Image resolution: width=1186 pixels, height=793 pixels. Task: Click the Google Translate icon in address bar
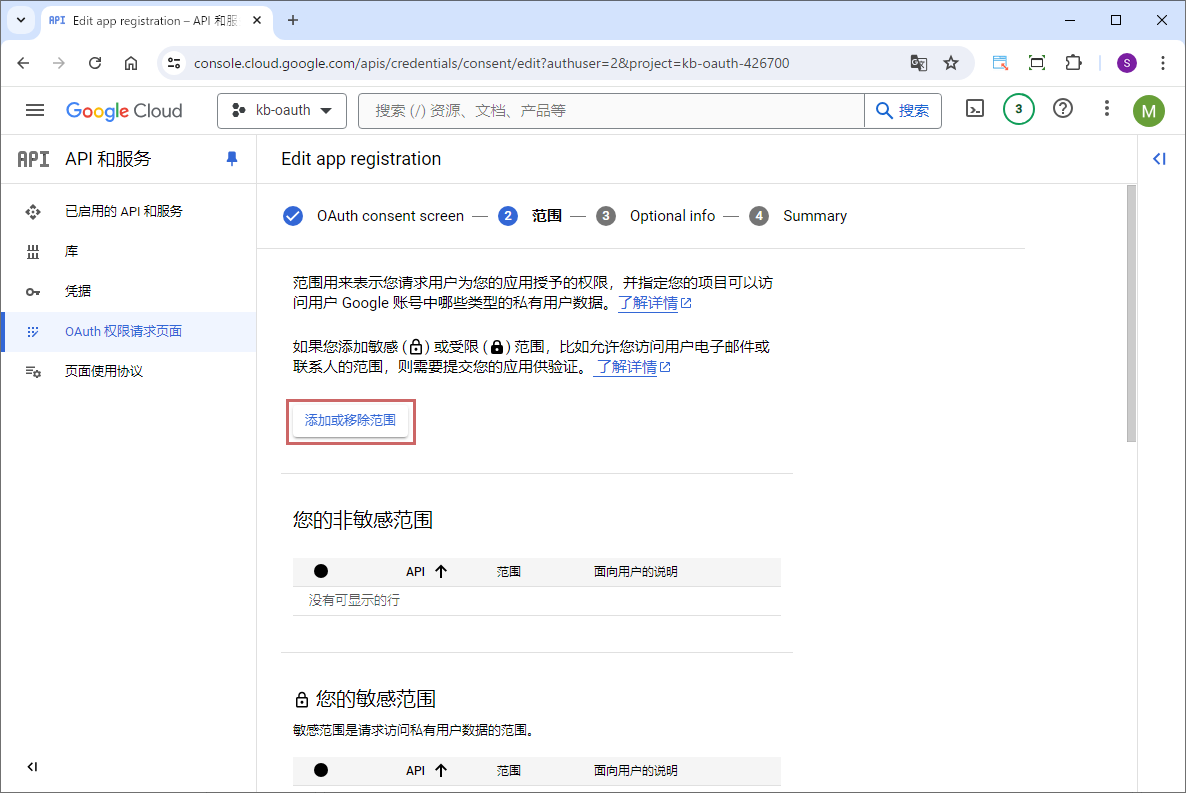(x=918, y=63)
